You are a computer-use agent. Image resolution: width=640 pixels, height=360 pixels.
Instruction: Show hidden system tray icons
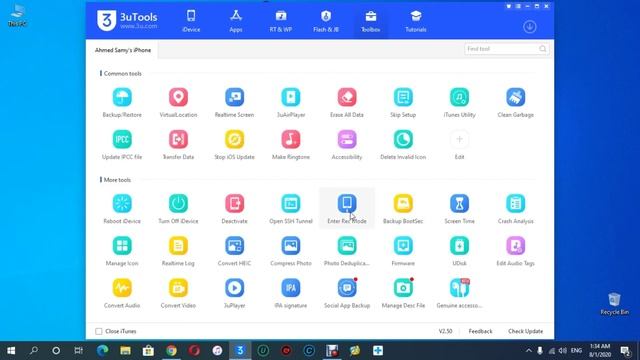(x=529, y=351)
